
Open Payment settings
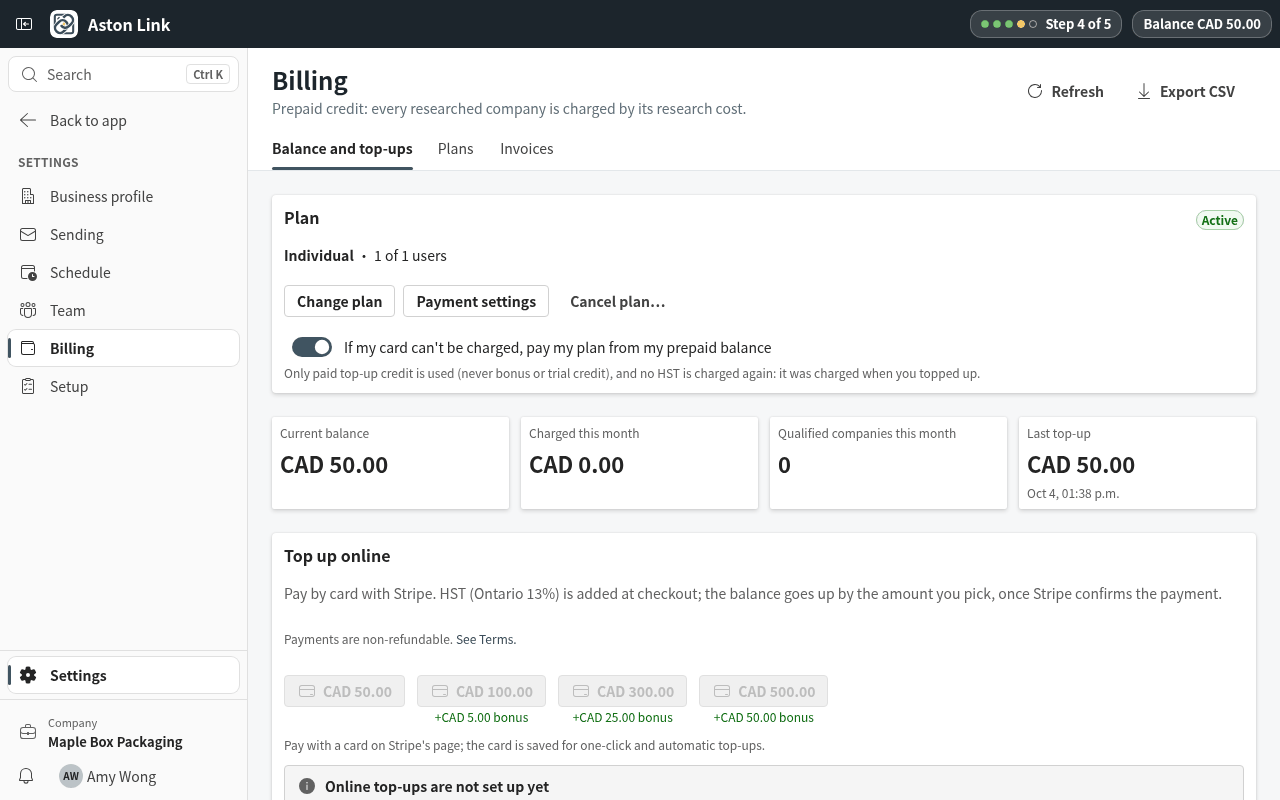pyautogui.click(x=476, y=301)
